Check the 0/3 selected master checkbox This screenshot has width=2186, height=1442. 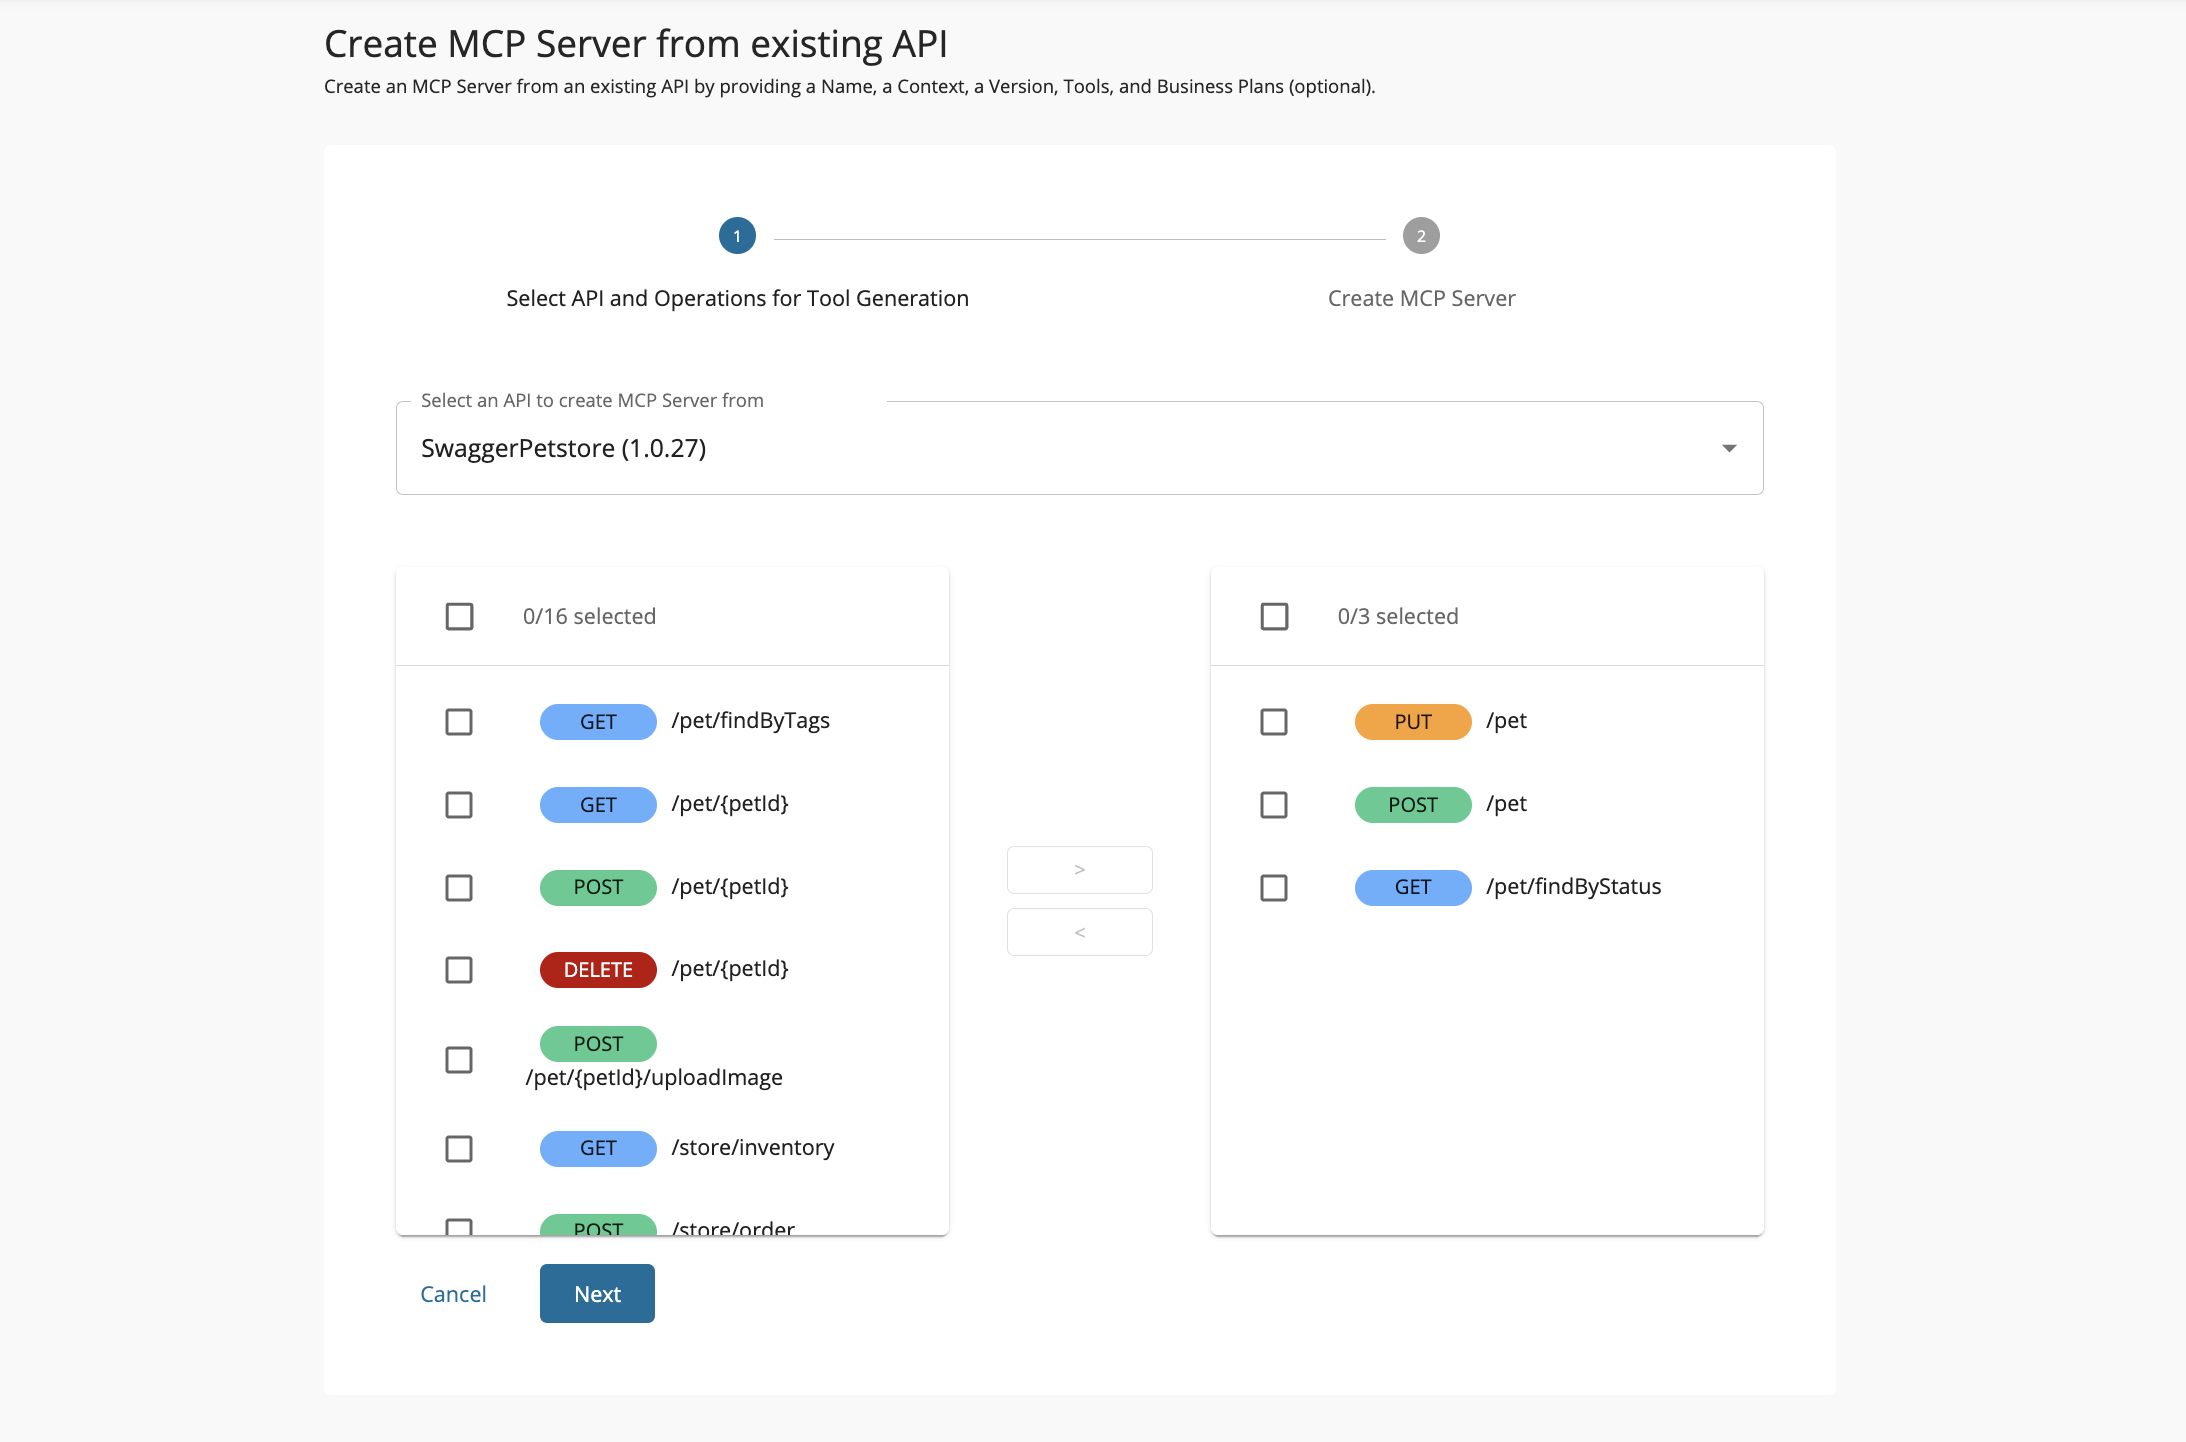[1274, 616]
